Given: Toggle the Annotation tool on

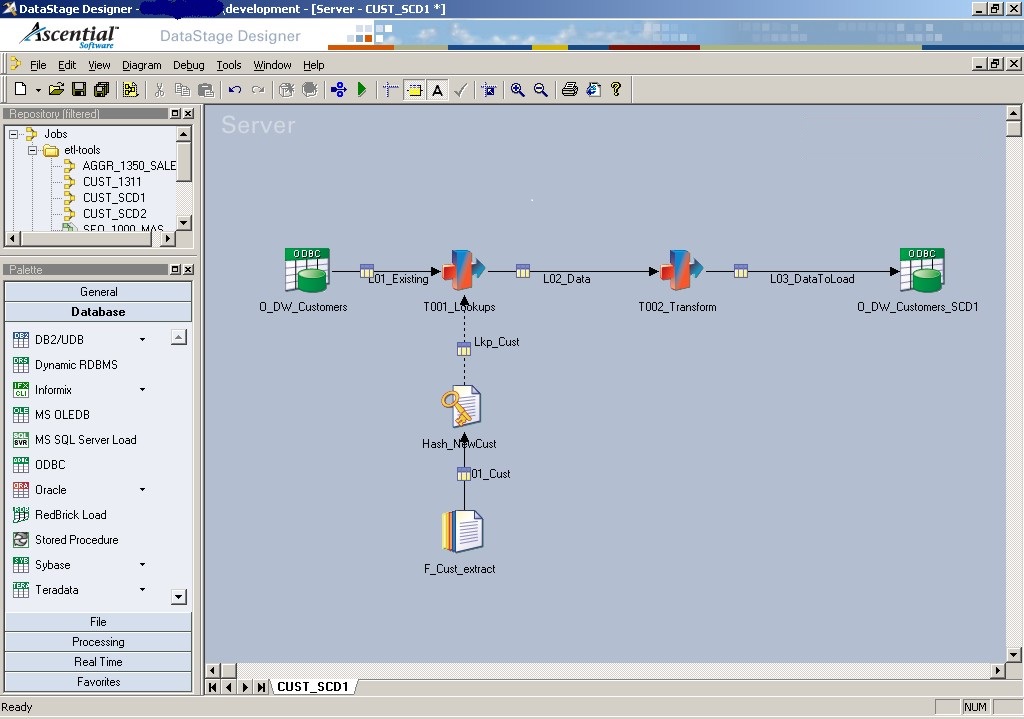Looking at the screenshot, I should click(437, 89).
